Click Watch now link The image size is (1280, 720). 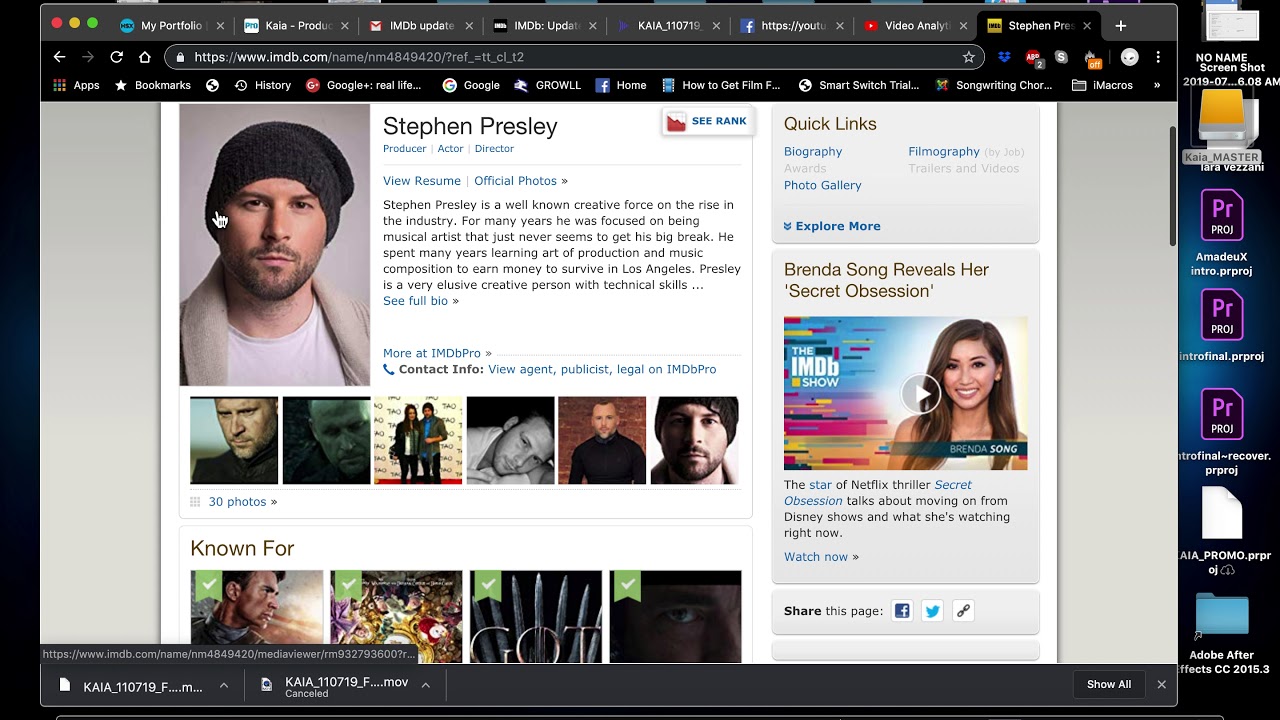coord(816,557)
